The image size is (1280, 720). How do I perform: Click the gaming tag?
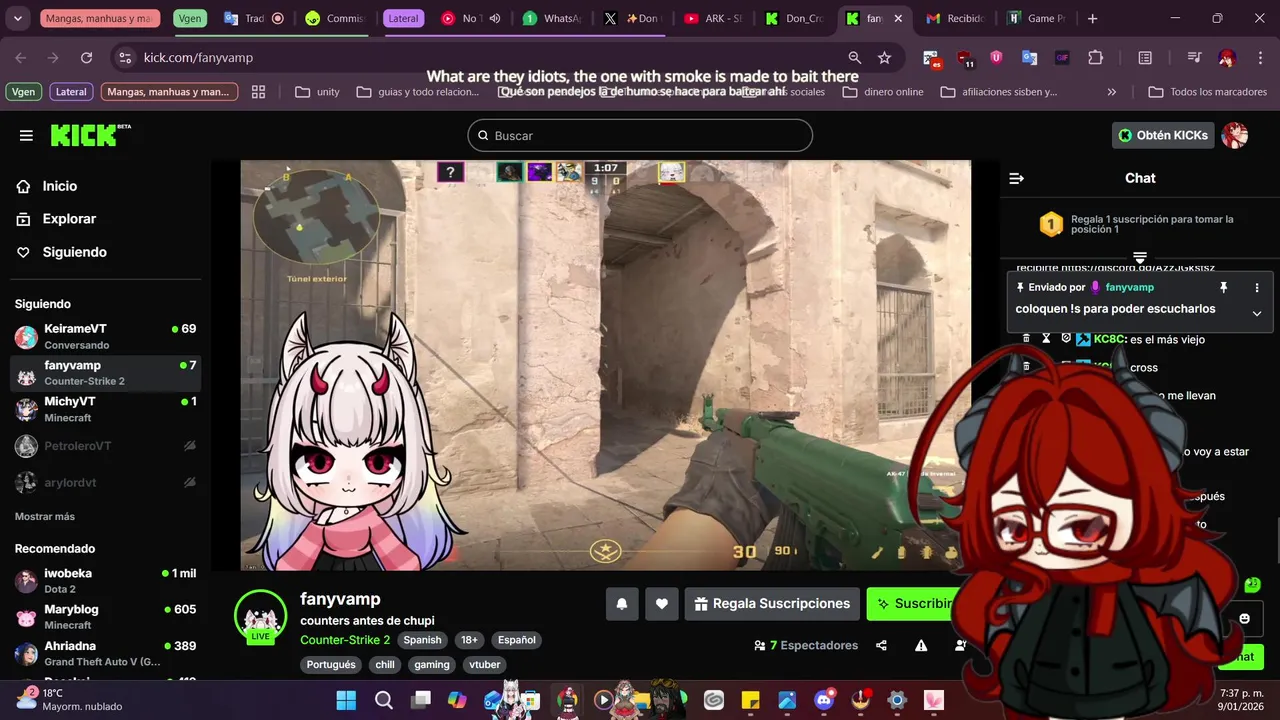click(x=432, y=664)
